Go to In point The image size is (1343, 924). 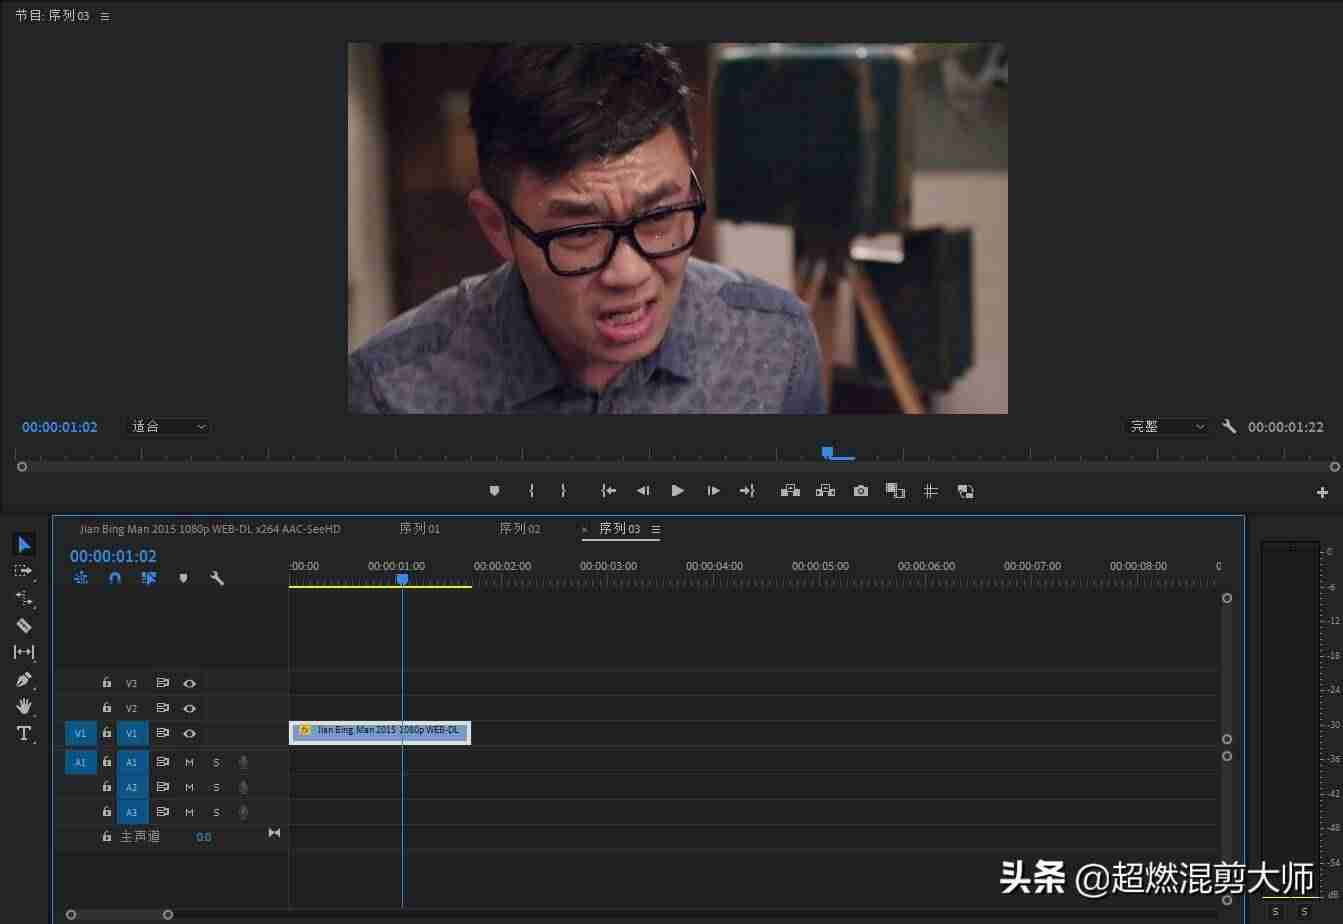click(608, 491)
